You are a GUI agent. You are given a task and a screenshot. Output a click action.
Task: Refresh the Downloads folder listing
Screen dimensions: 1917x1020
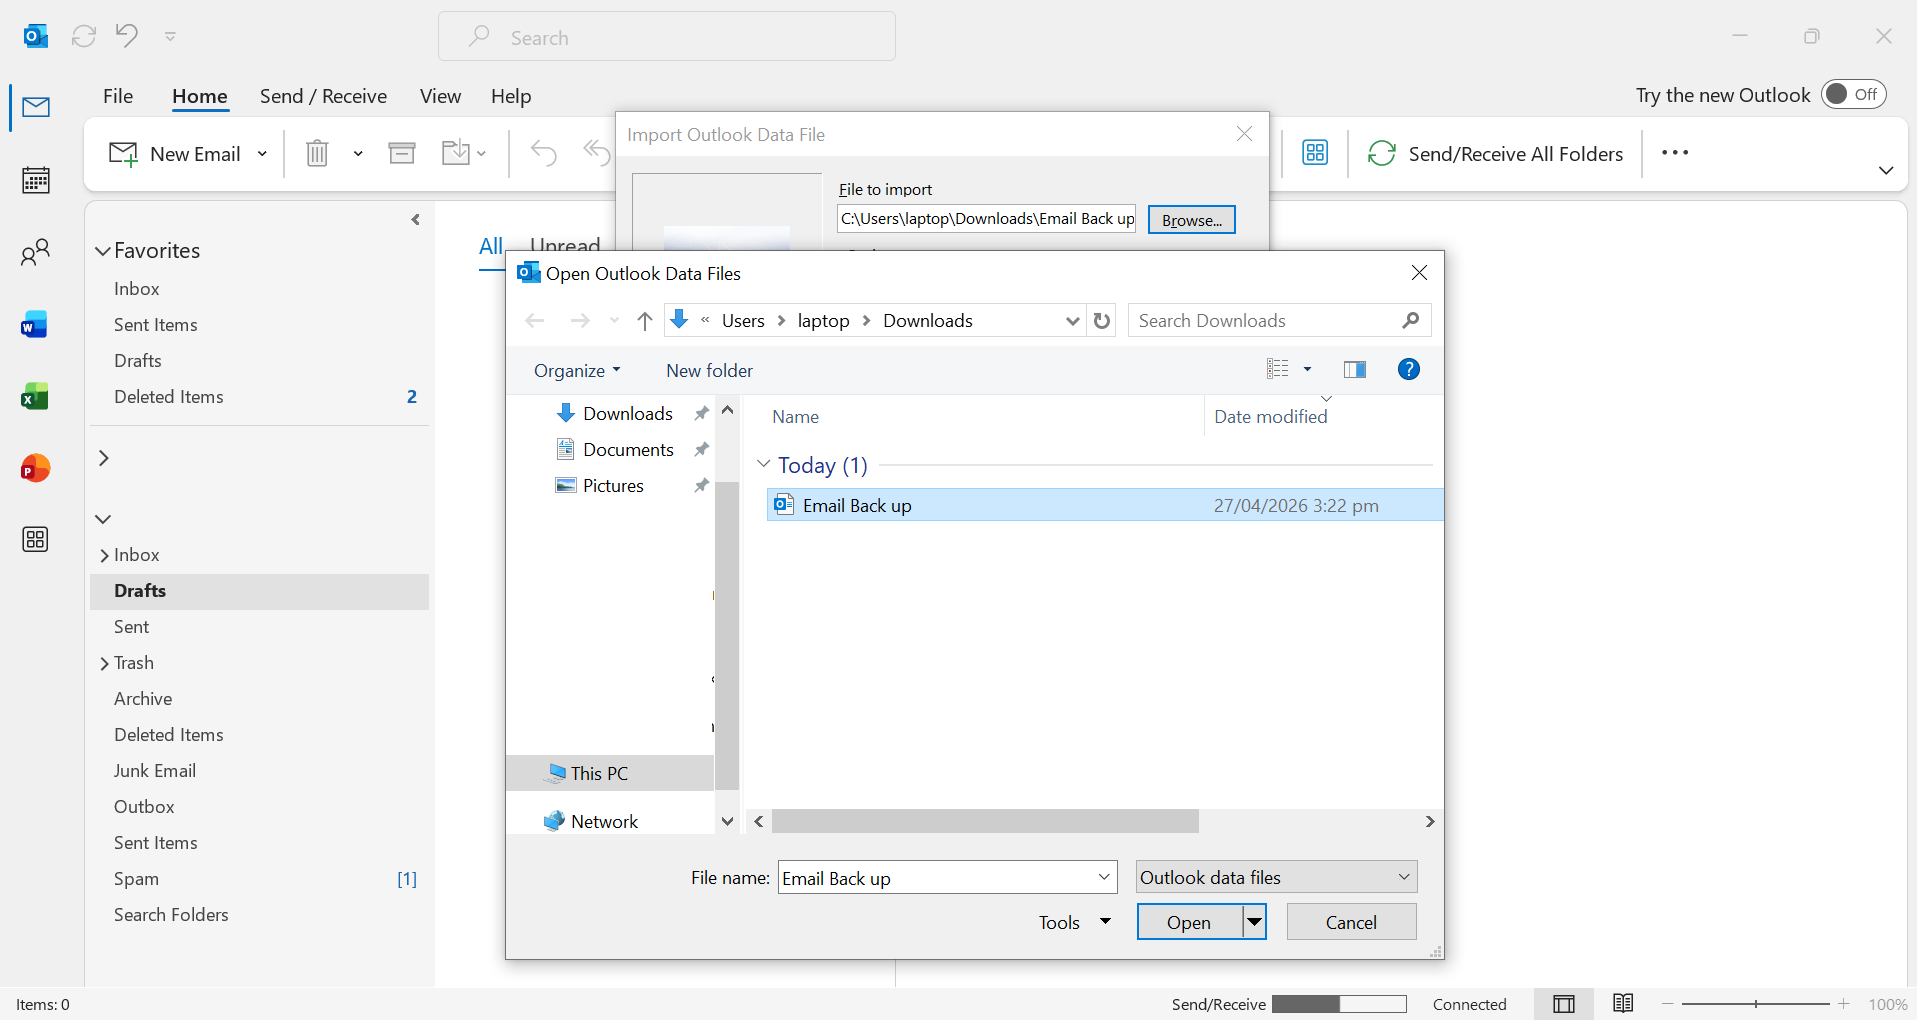tap(1102, 321)
